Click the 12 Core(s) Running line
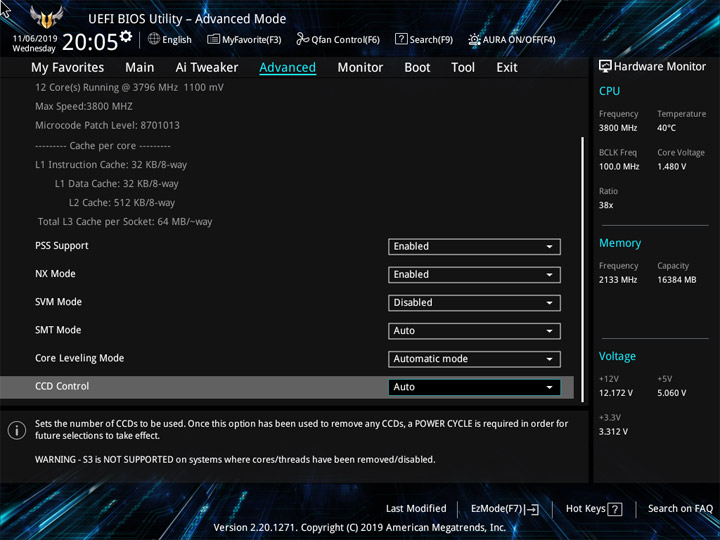This screenshot has height=540, width=720. [129, 87]
